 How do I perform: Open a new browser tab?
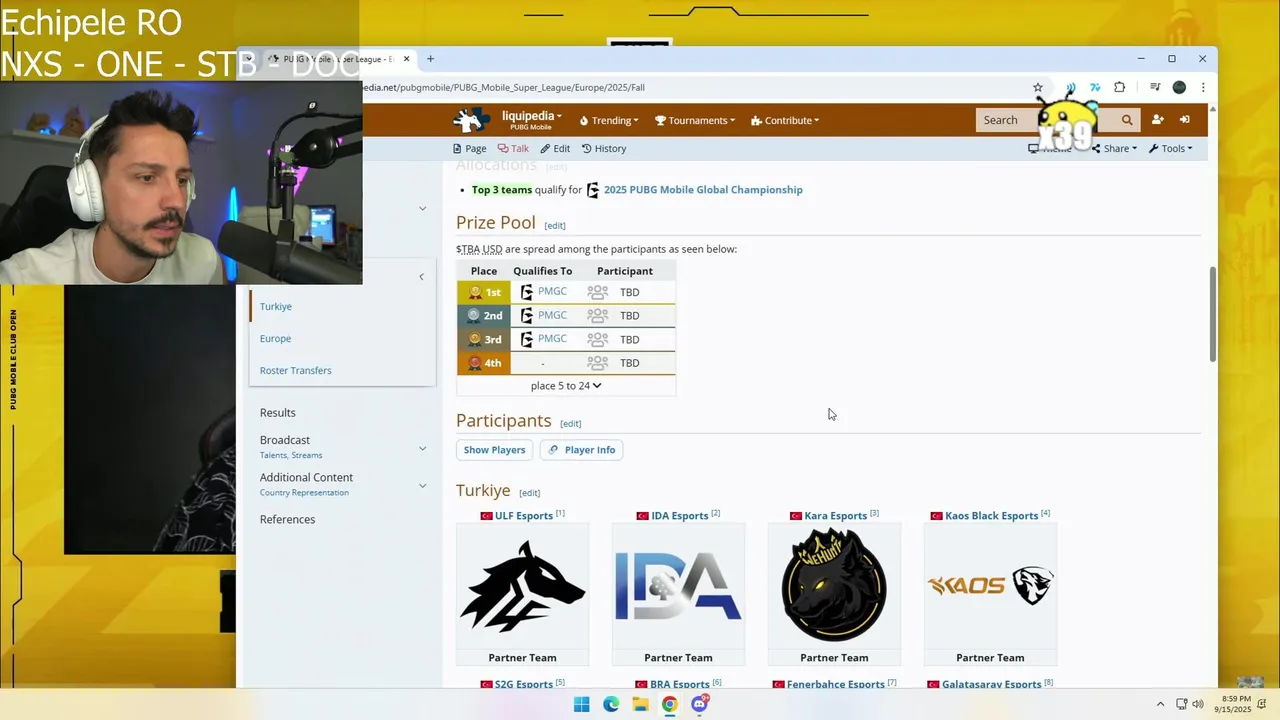pyautogui.click(x=430, y=59)
